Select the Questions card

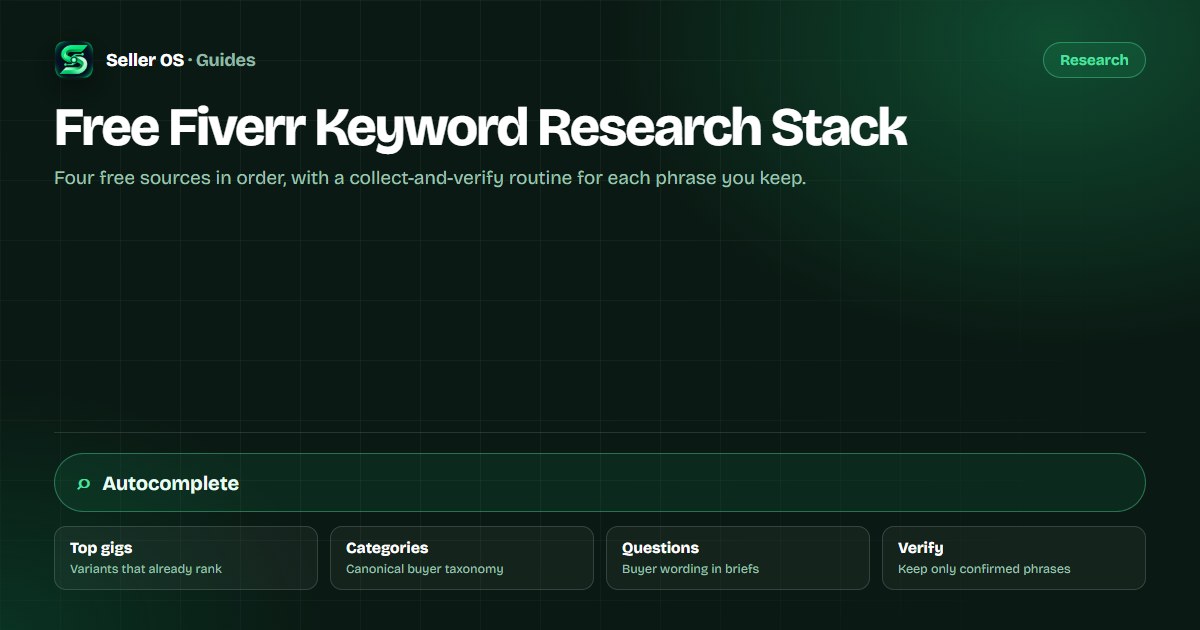point(738,558)
